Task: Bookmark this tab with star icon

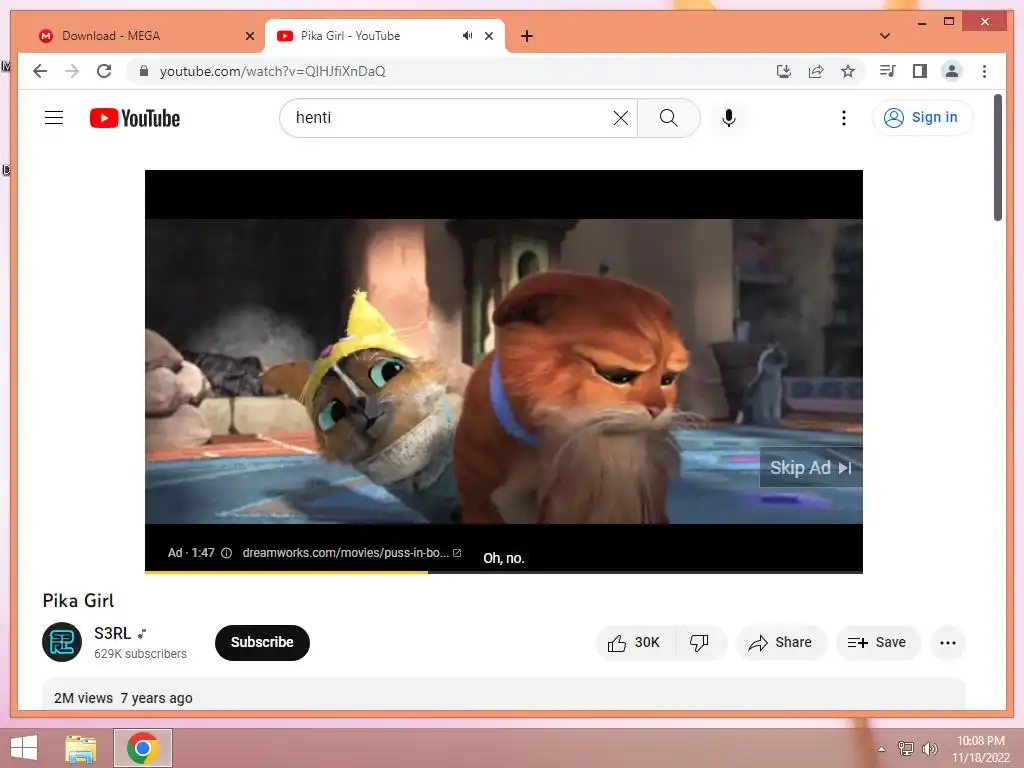Action: (x=848, y=71)
